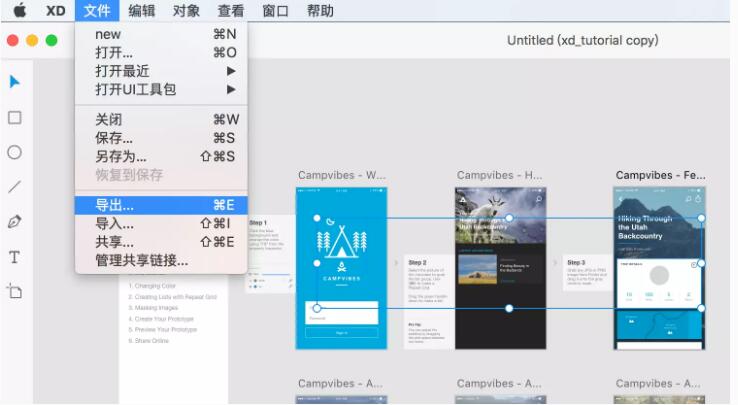738x405 pixels.
Task: Click the blue Campvibes welcome artboard
Action: tap(341, 268)
